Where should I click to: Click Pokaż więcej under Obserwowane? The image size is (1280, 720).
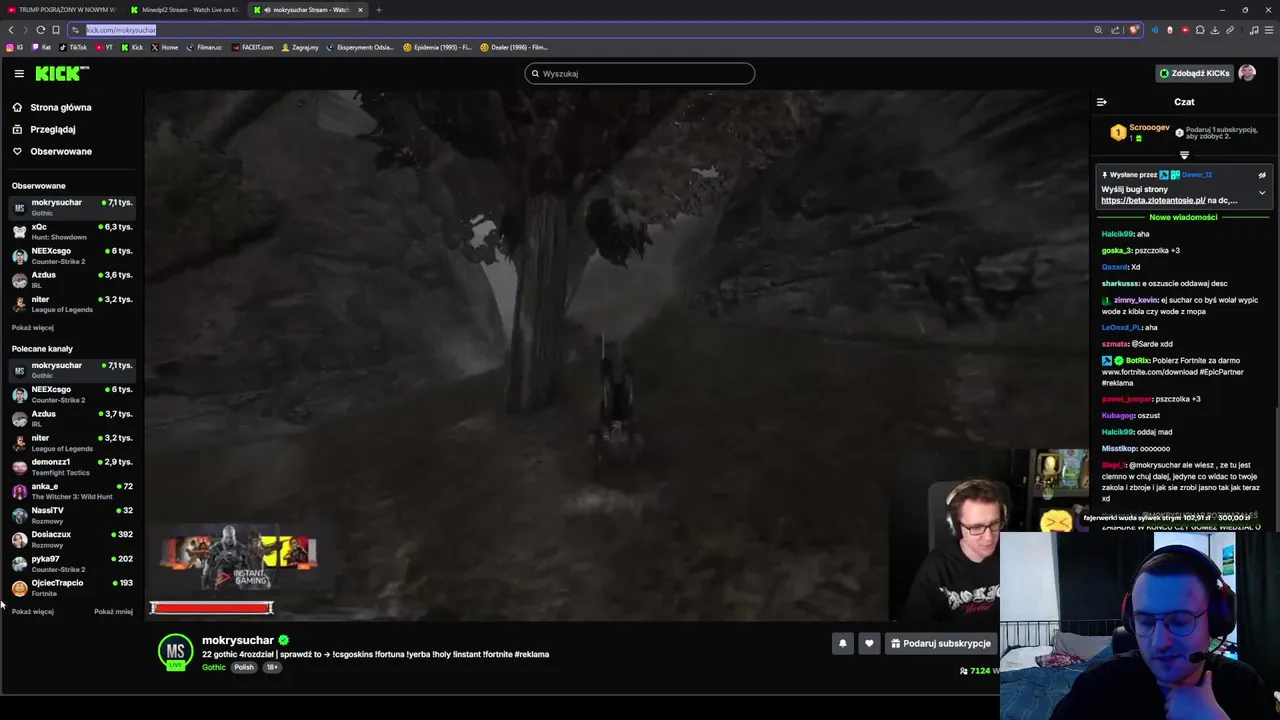click(32, 328)
